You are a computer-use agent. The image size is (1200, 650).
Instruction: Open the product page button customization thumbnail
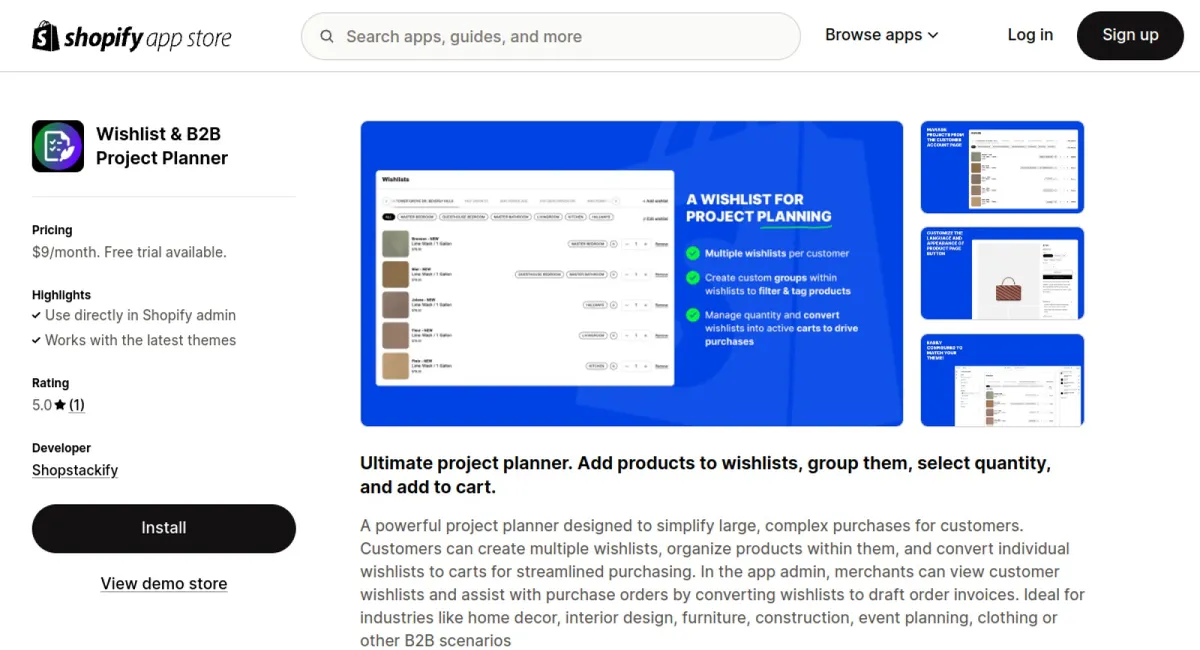[1002, 273]
